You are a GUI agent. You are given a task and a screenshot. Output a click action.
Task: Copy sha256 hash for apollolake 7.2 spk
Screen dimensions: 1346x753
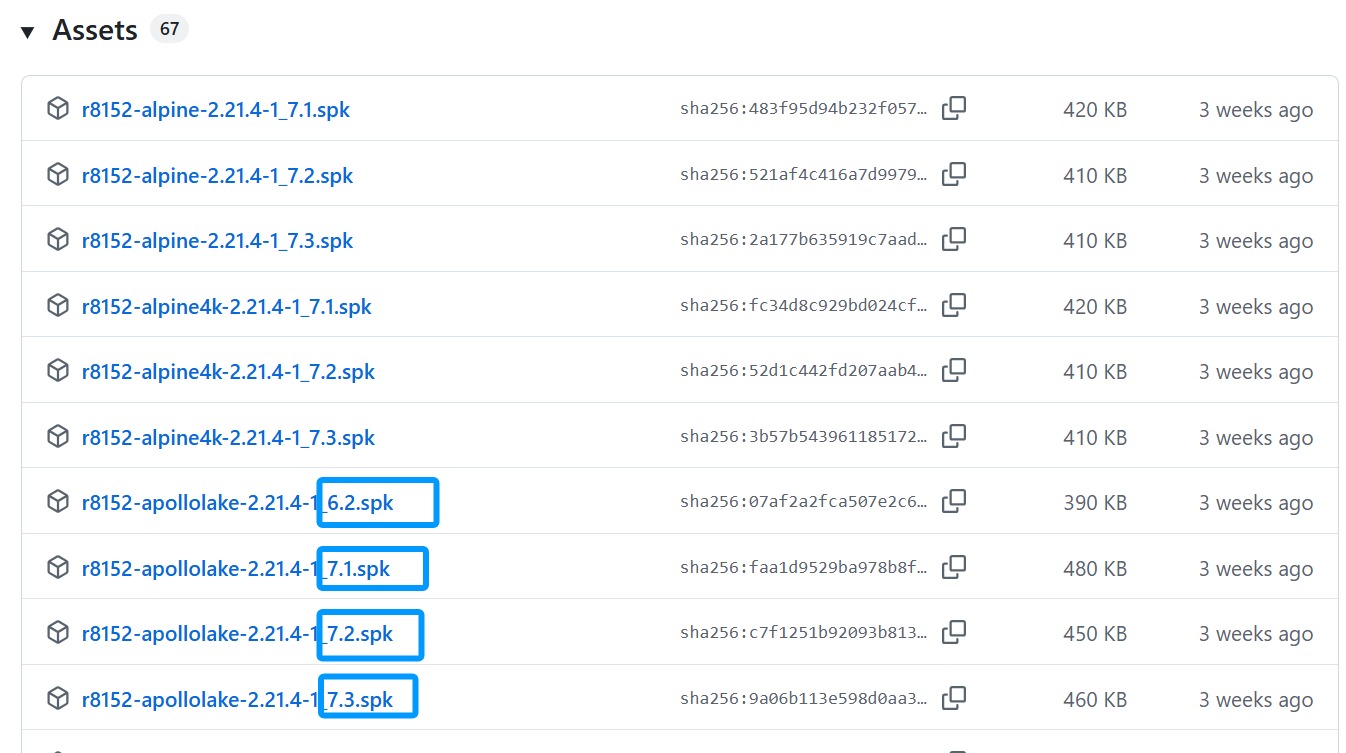point(954,633)
